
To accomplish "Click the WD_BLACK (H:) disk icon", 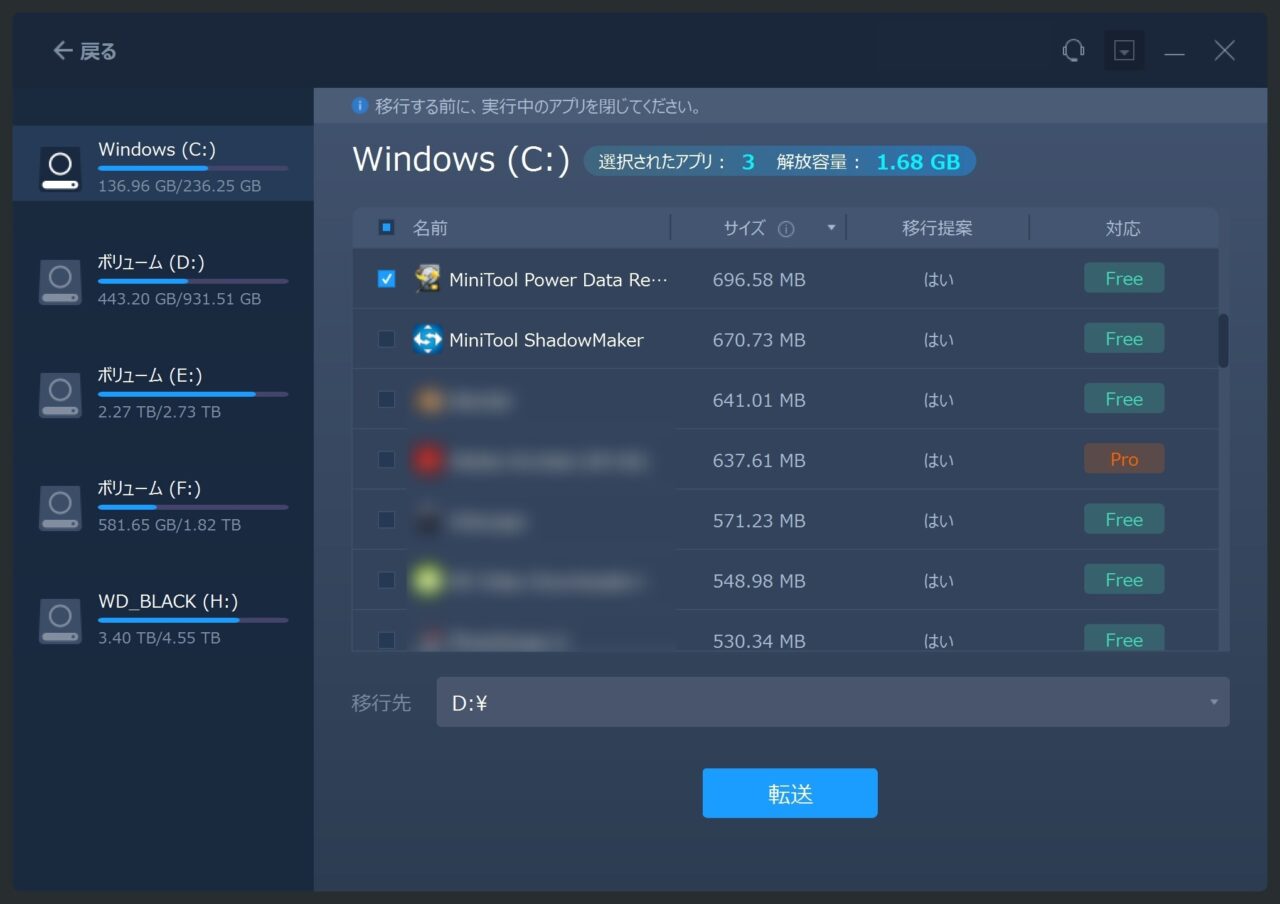I will [60, 620].
